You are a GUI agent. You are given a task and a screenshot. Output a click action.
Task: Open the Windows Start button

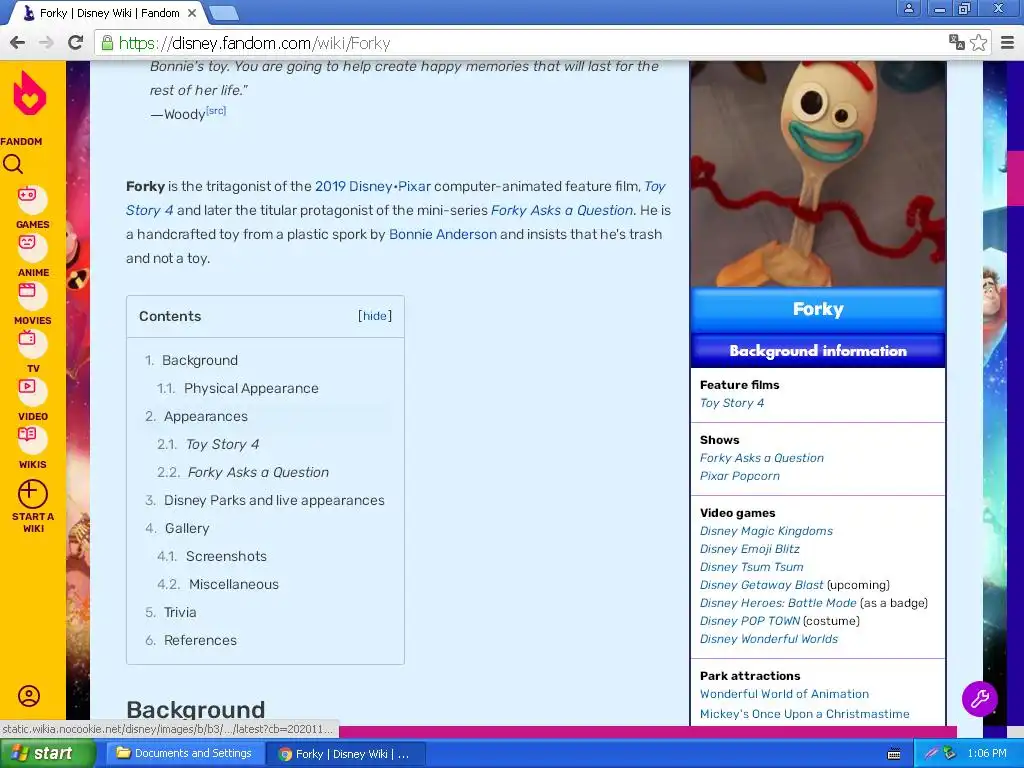[48, 754]
